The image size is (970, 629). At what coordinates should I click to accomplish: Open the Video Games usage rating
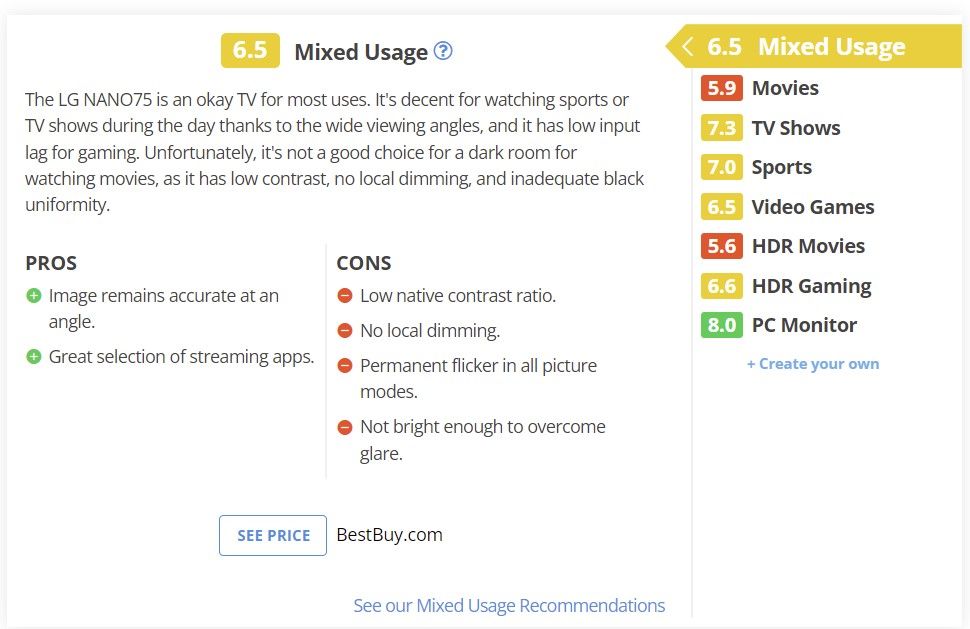click(x=812, y=207)
